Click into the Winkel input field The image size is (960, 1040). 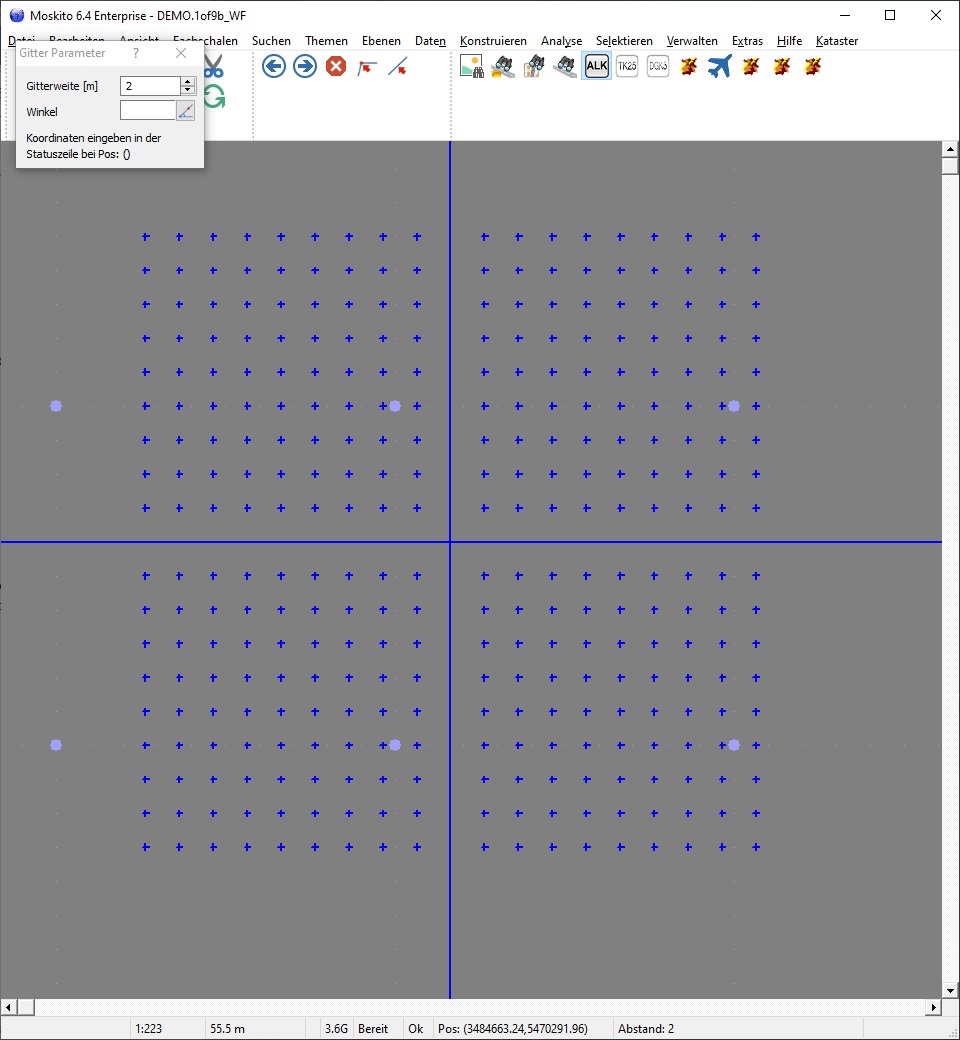point(147,111)
